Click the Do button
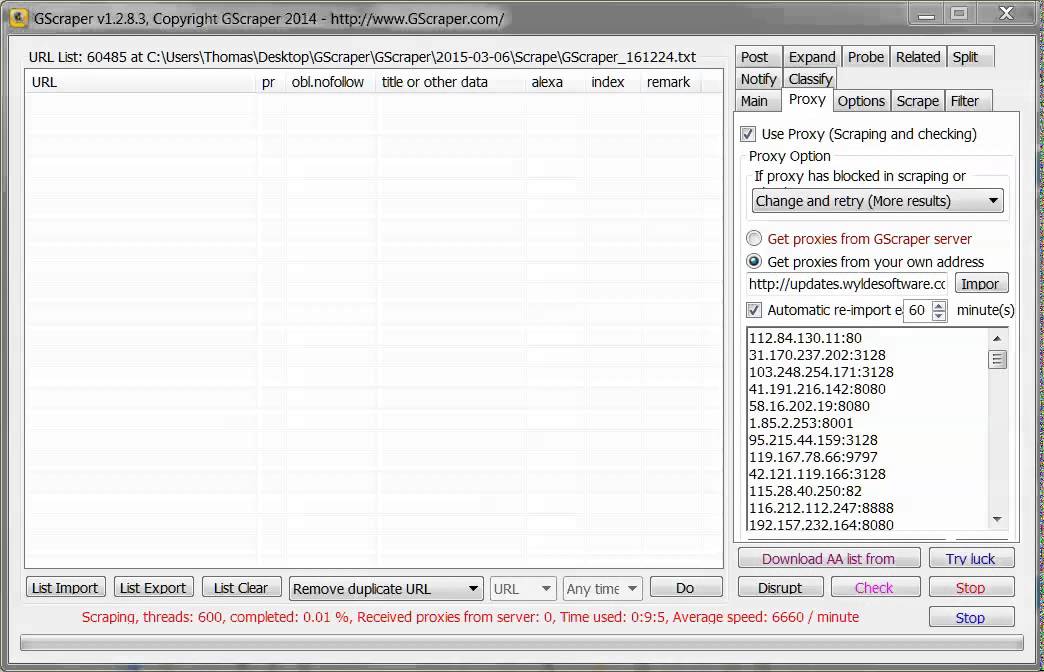The image size is (1044, 672). (x=685, y=587)
